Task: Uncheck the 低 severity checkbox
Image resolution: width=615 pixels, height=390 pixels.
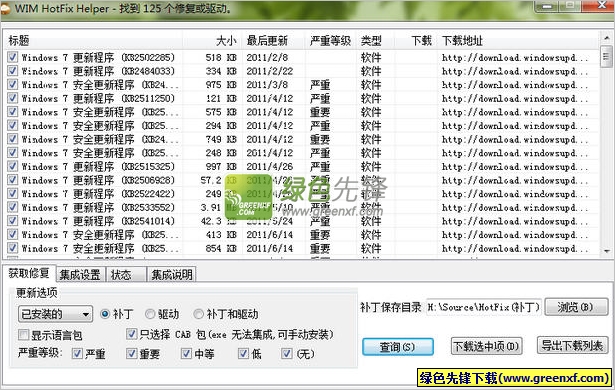Action: pos(244,354)
